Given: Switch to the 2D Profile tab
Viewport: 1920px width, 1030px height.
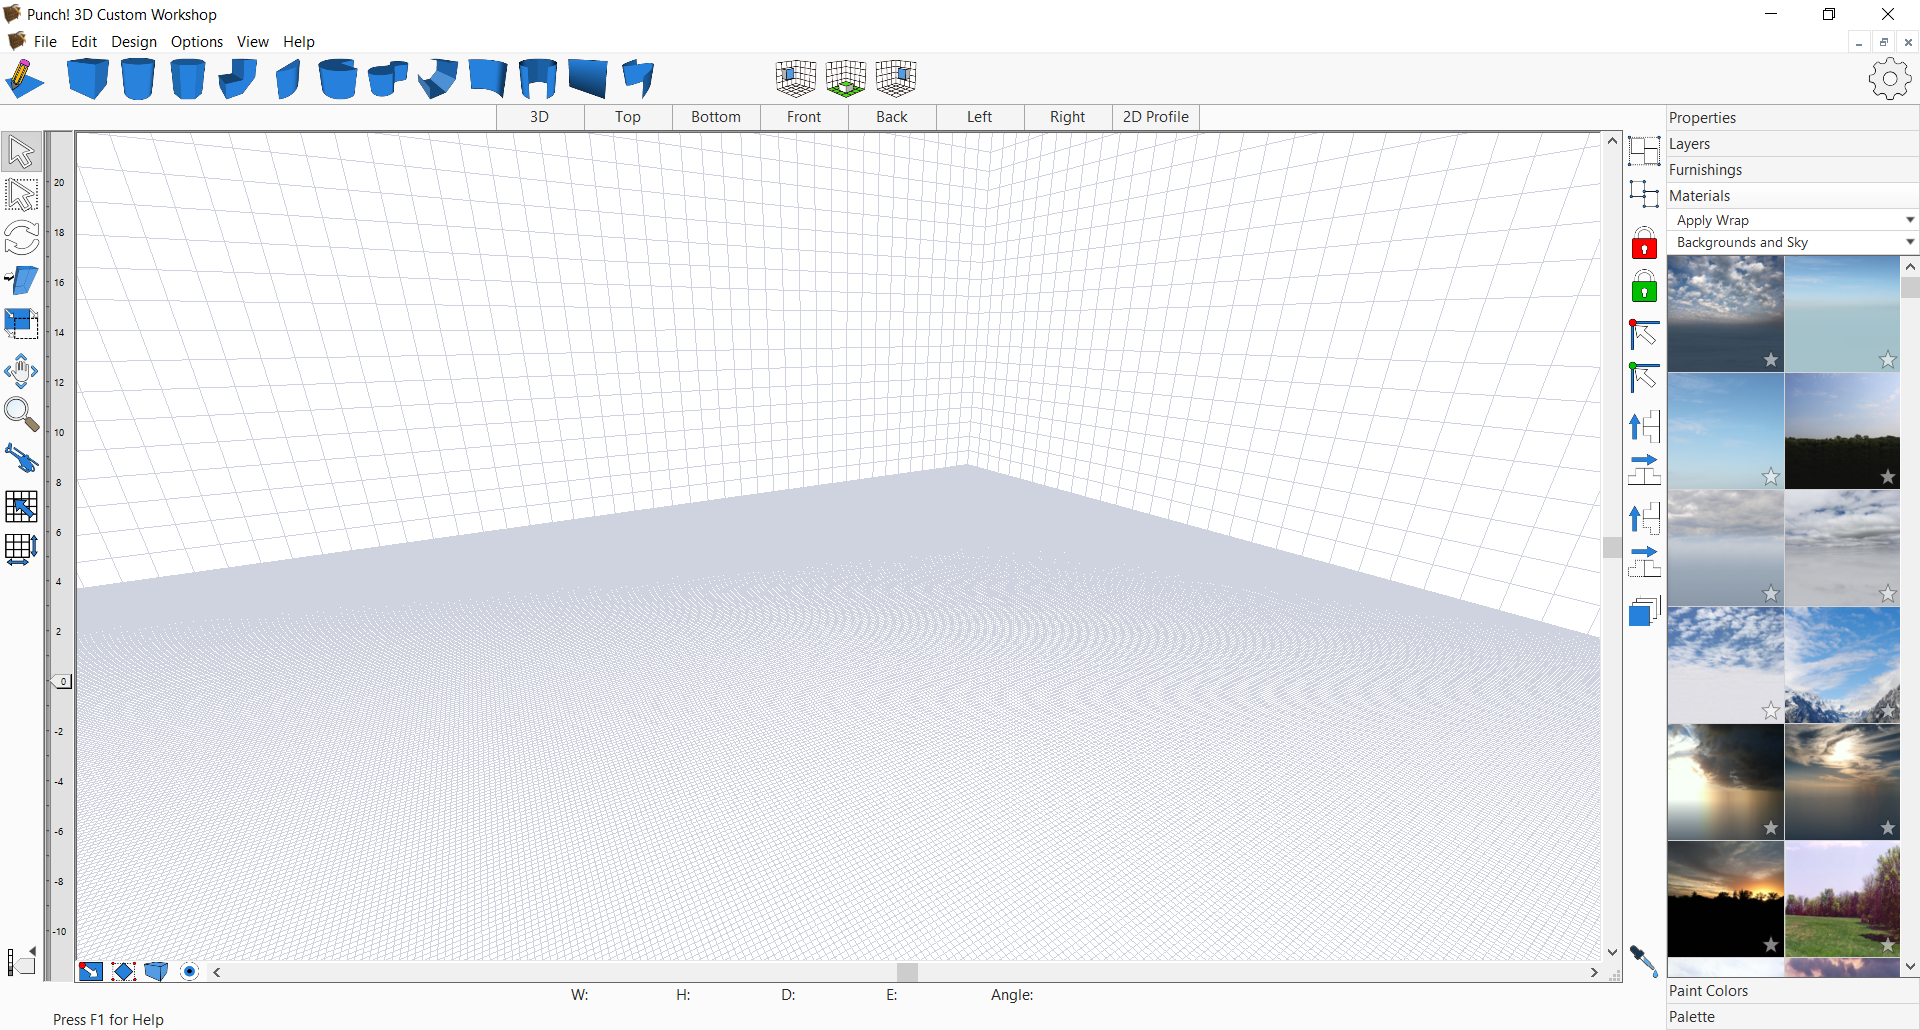Looking at the screenshot, I should (x=1156, y=117).
